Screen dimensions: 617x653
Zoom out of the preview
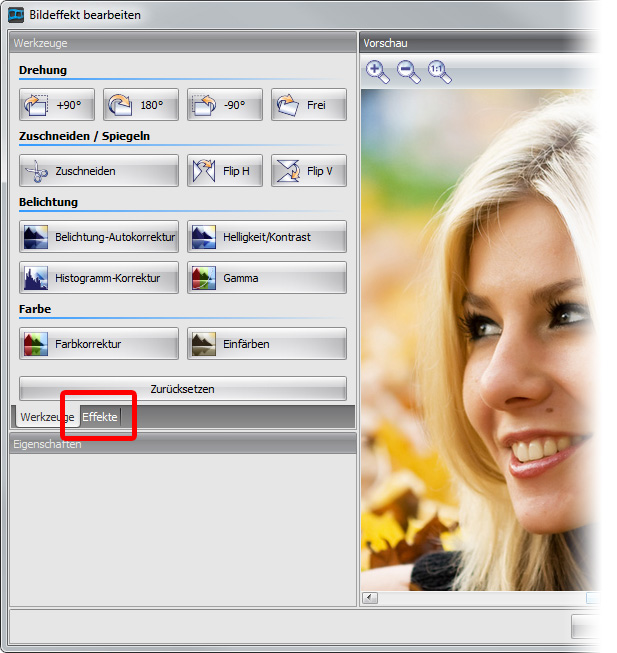coord(408,71)
